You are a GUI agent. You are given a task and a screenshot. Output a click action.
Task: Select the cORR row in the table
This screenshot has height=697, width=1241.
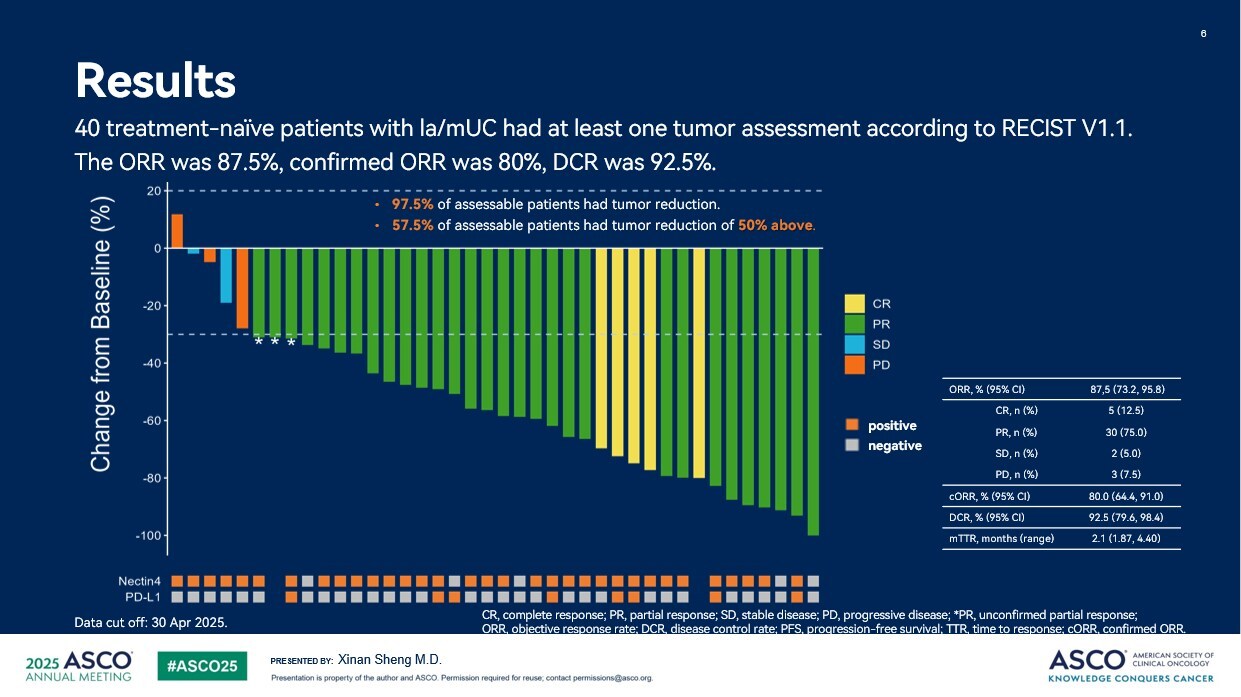1060,496
